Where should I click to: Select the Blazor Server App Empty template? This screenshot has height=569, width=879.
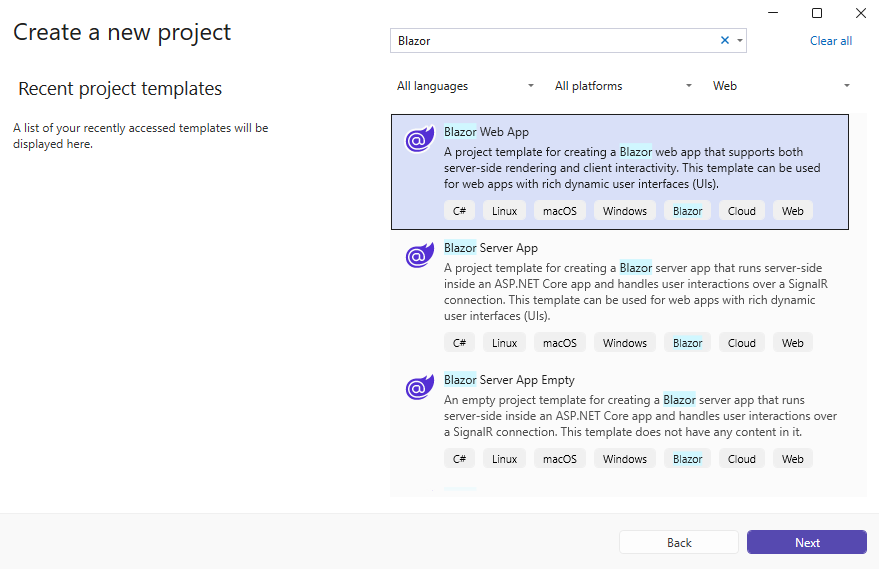coord(619,420)
